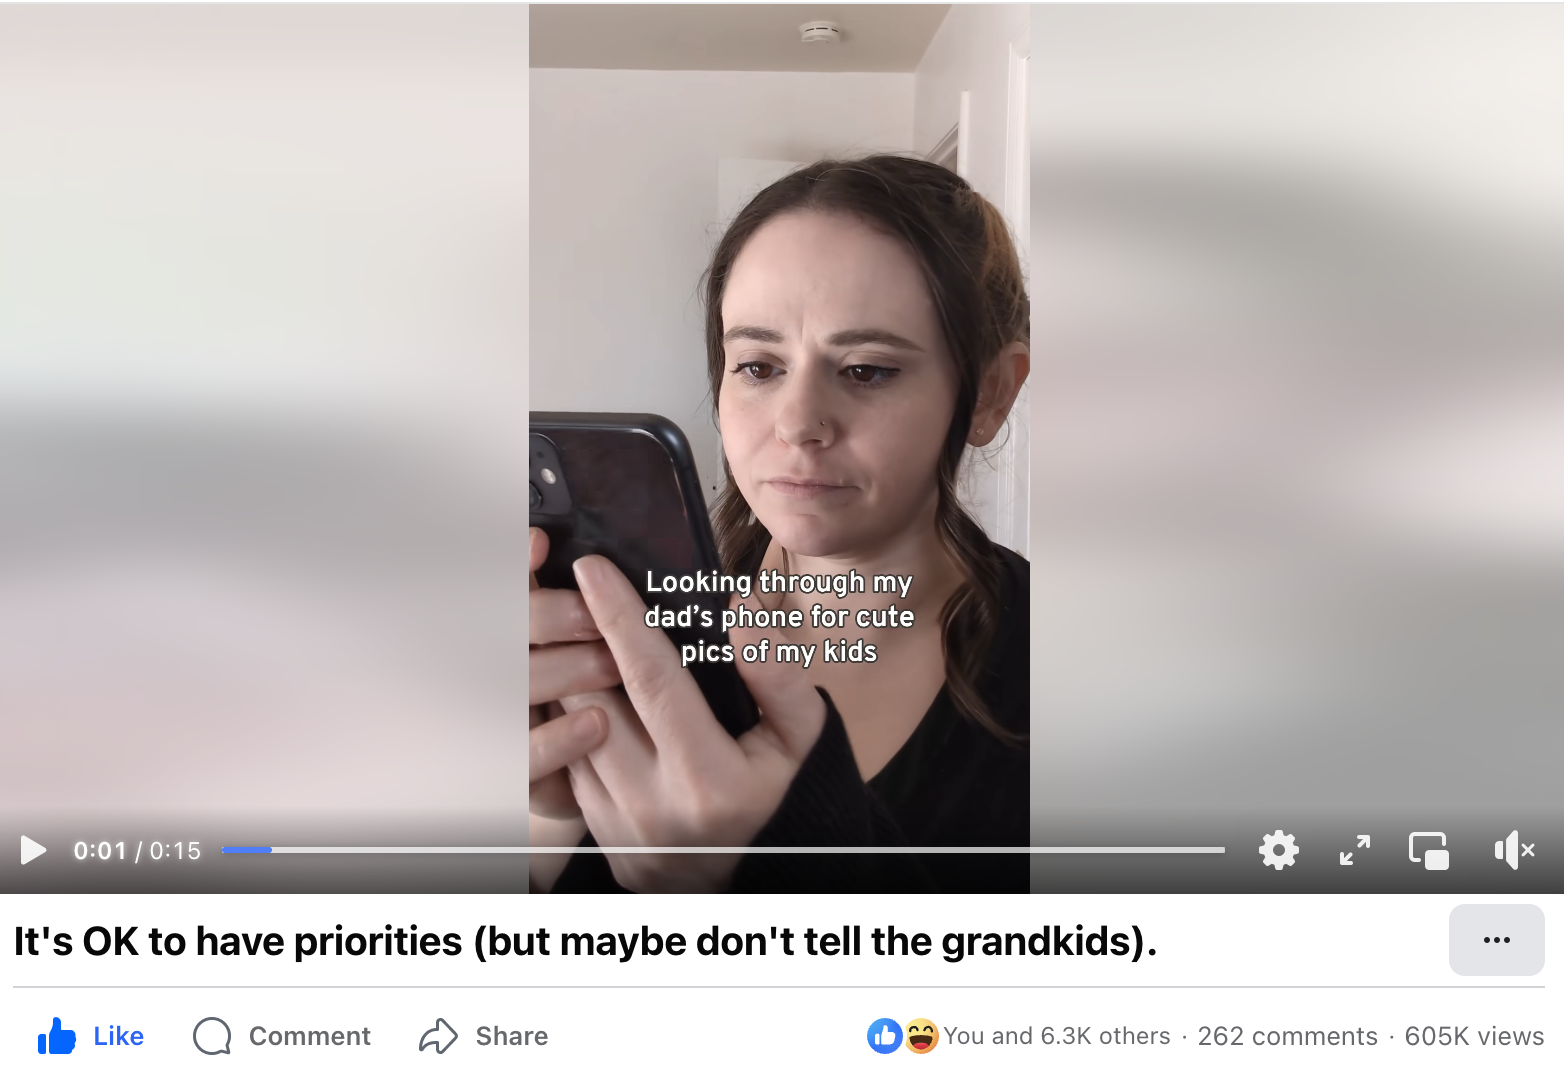
Task: Click the speech bubble Comment icon
Action: click(212, 1036)
